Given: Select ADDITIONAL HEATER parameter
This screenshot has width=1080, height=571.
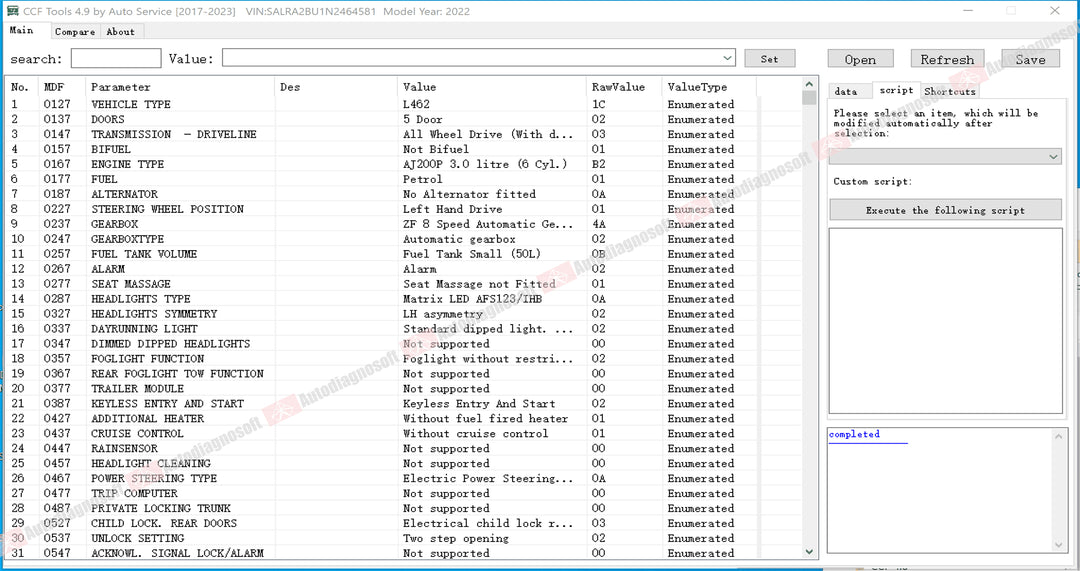Looking at the screenshot, I should 147,418.
